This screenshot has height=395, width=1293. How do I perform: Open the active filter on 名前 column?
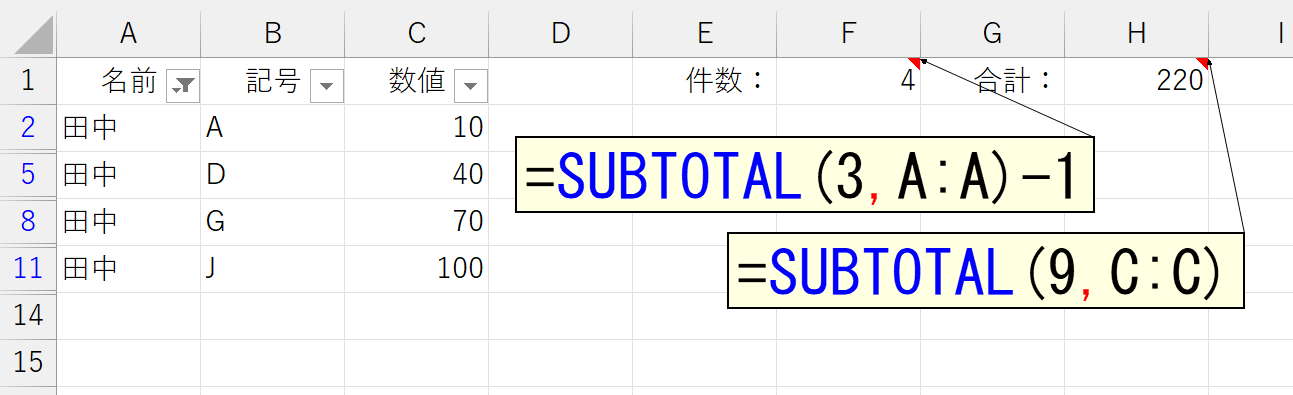tap(183, 86)
